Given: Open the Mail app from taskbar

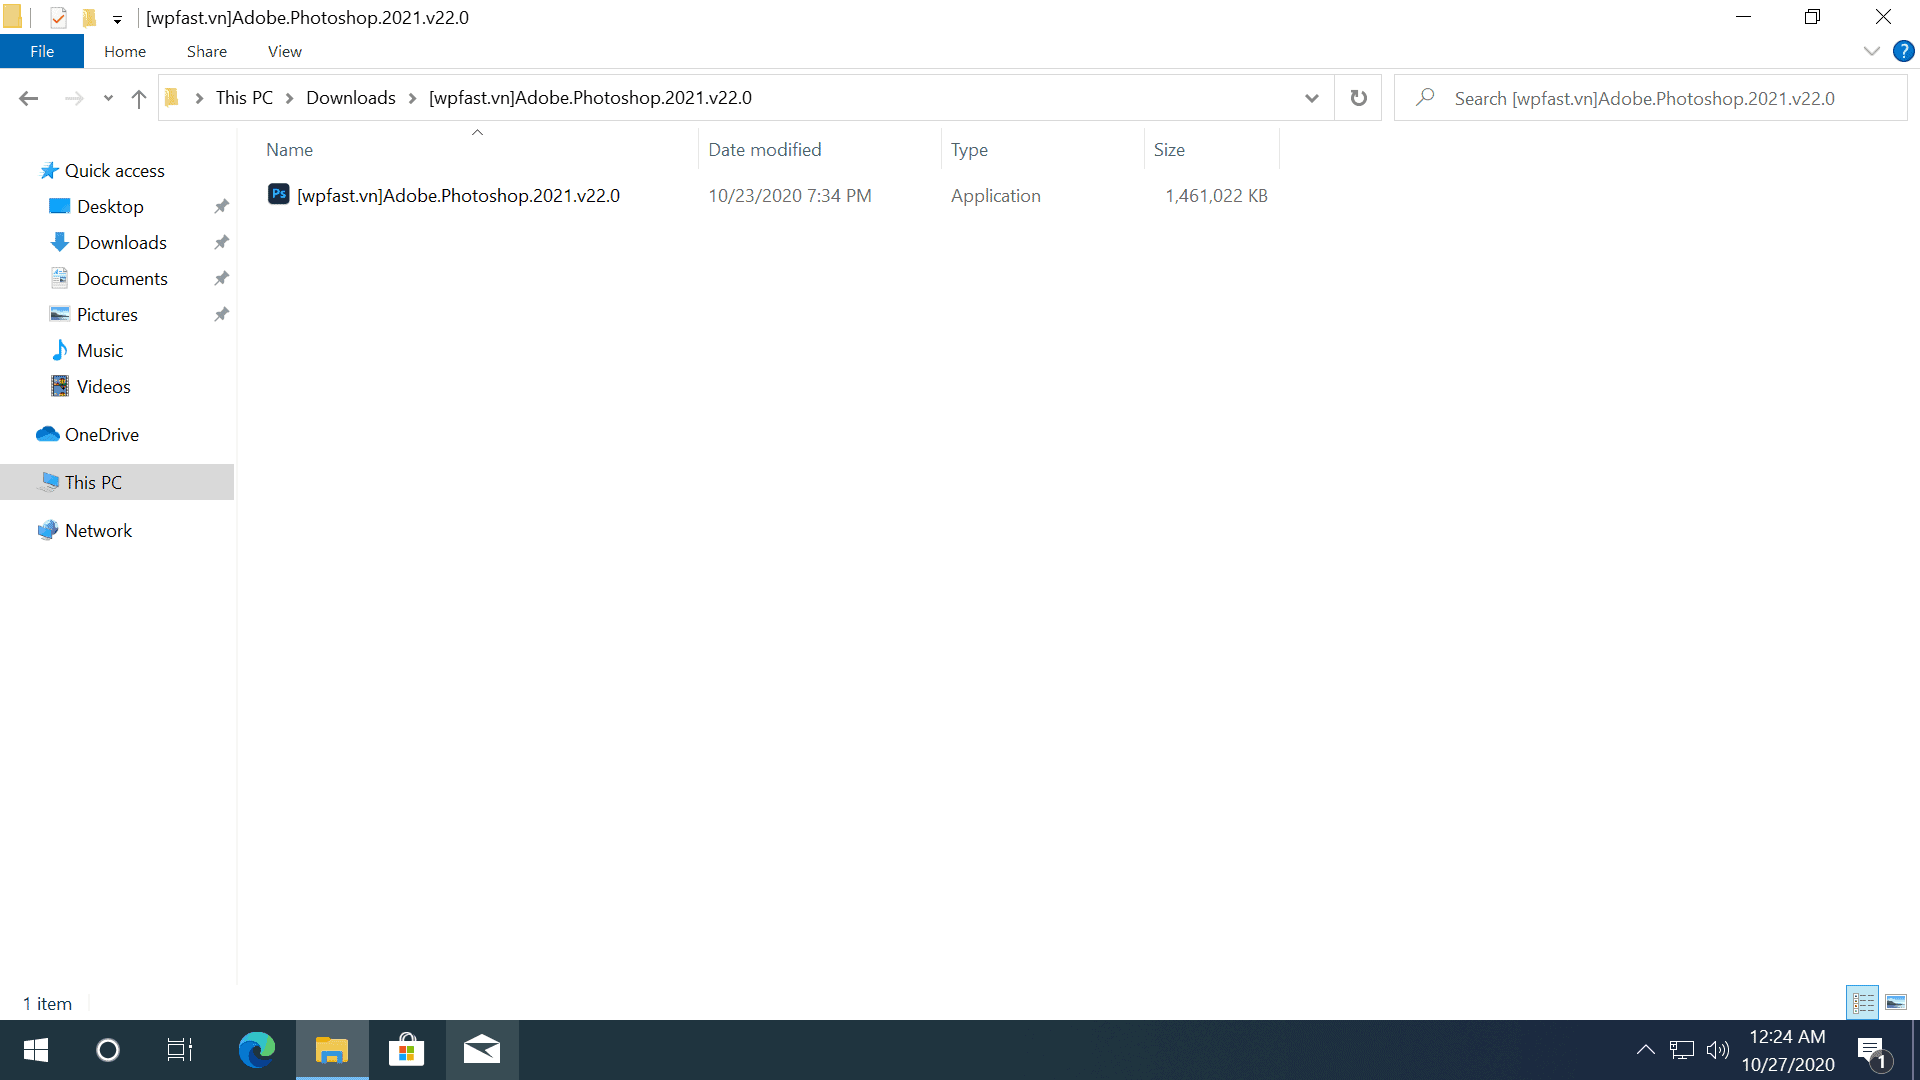Looking at the screenshot, I should point(482,1050).
